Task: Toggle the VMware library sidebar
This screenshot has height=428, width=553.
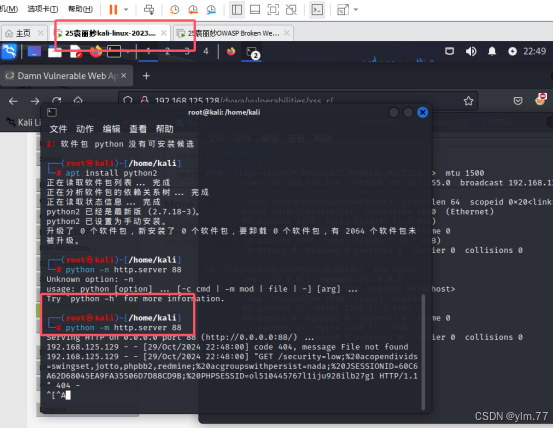Action: 237,10
